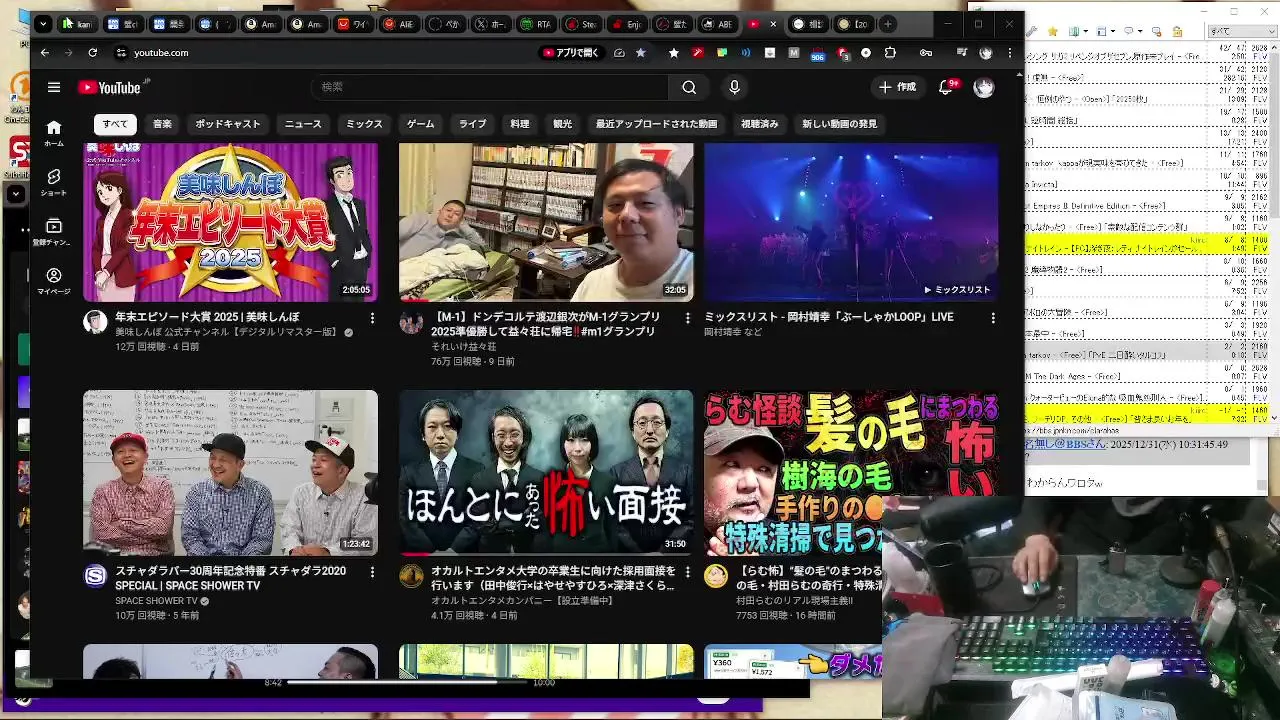Open 年末エピソード大賞 2025 video thumbnail

point(230,222)
